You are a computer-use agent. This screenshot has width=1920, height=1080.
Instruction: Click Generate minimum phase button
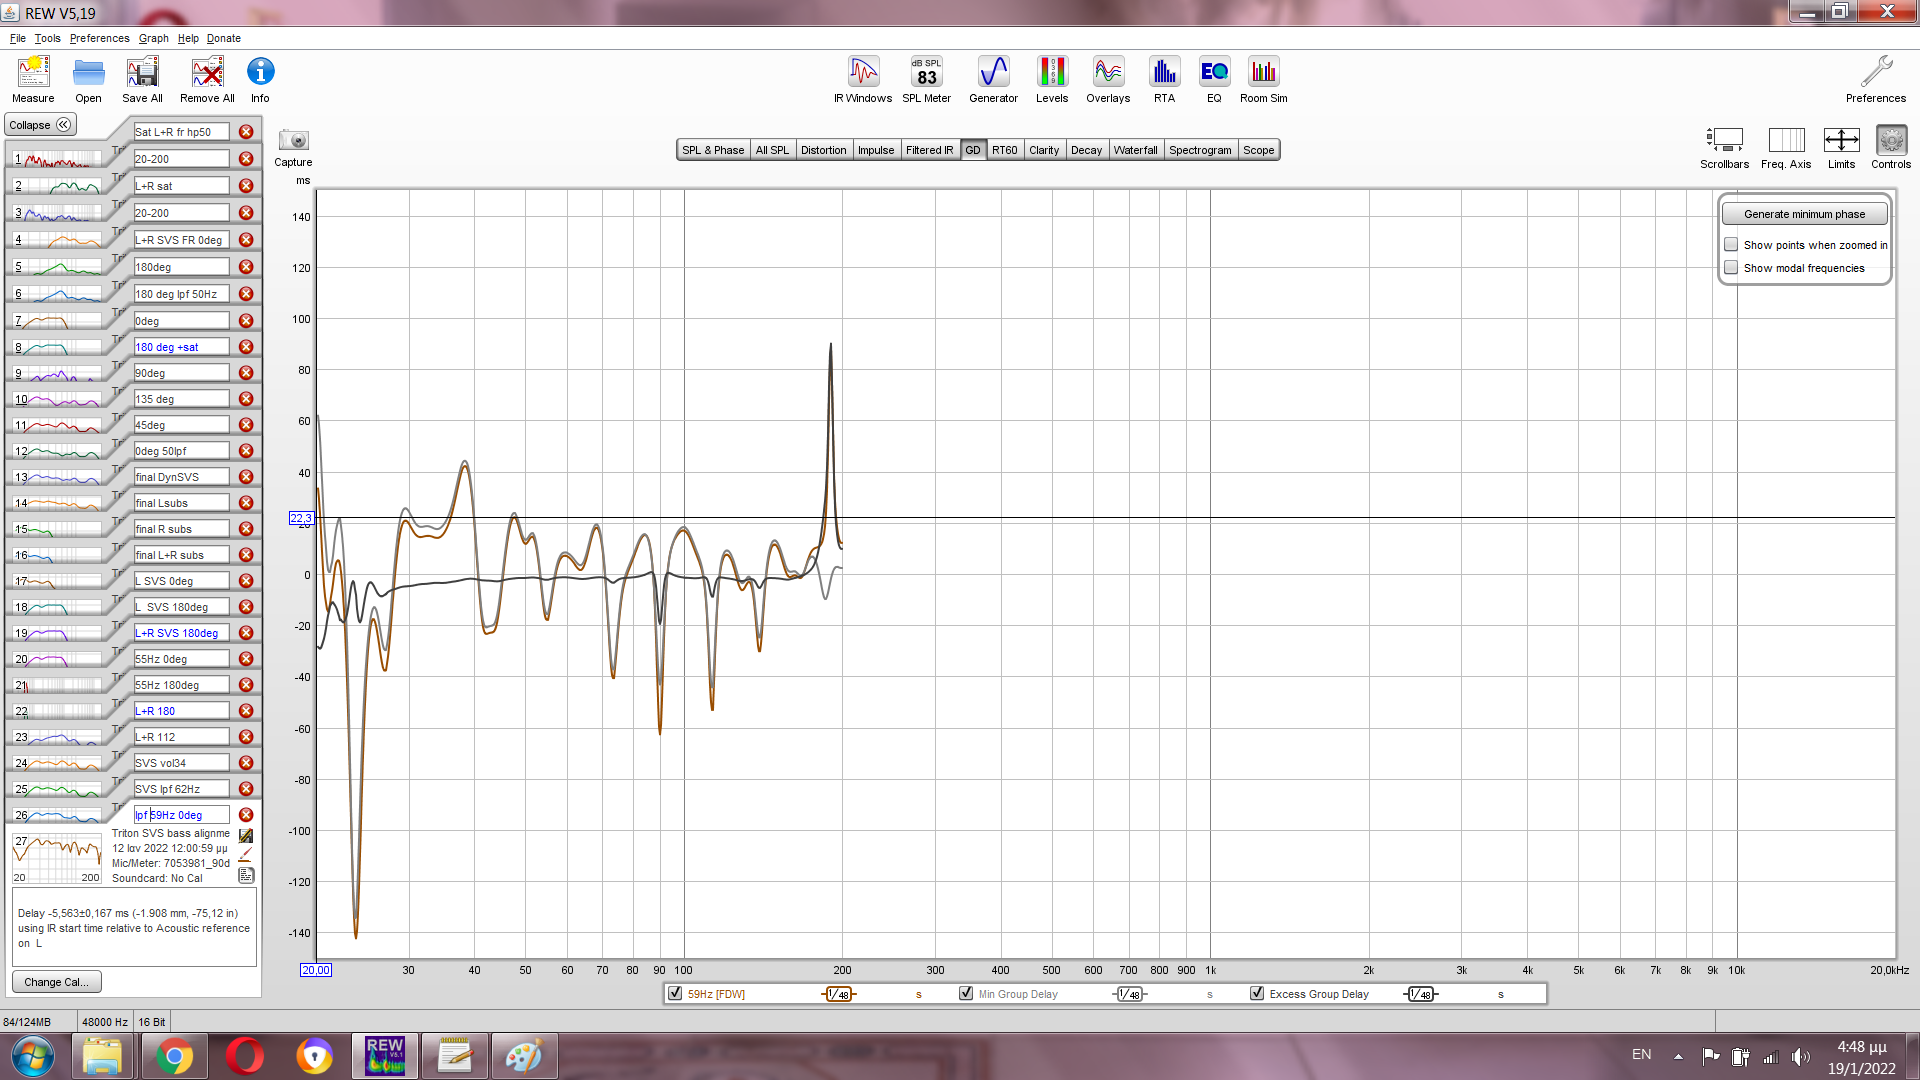click(1804, 214)
